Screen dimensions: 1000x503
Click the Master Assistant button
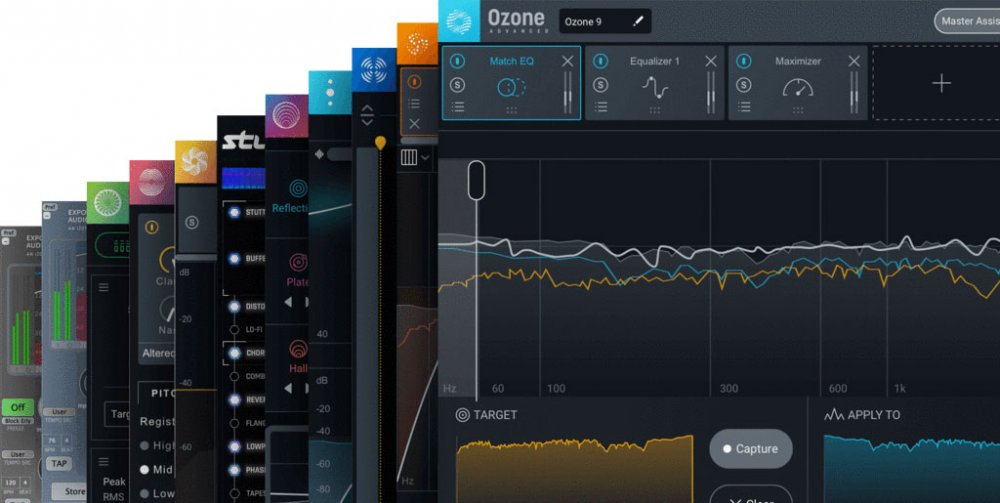click(x=967, y=21)
